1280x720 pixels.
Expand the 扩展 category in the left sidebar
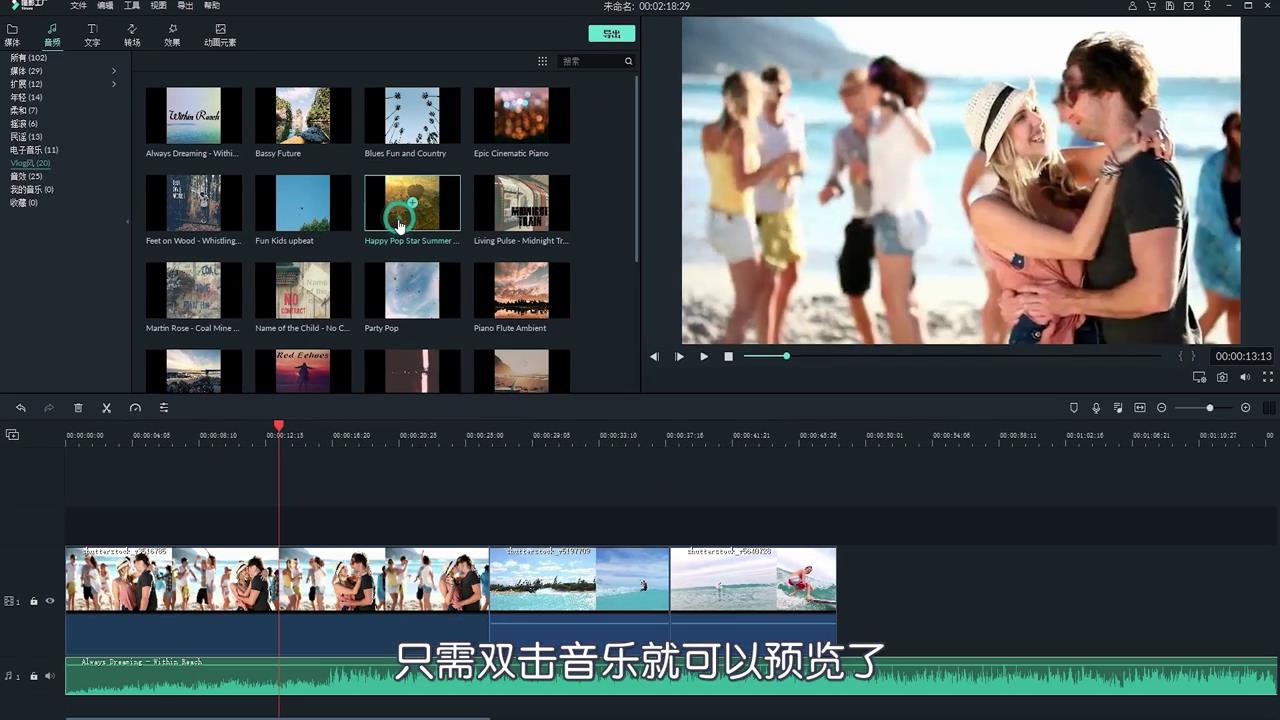click(x=114, y=84)
